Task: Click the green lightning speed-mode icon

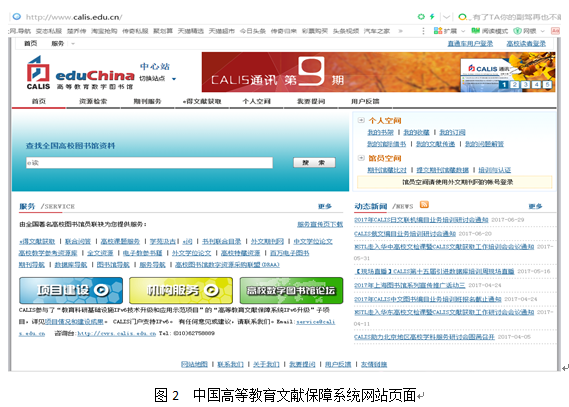Action: (432, 16)
